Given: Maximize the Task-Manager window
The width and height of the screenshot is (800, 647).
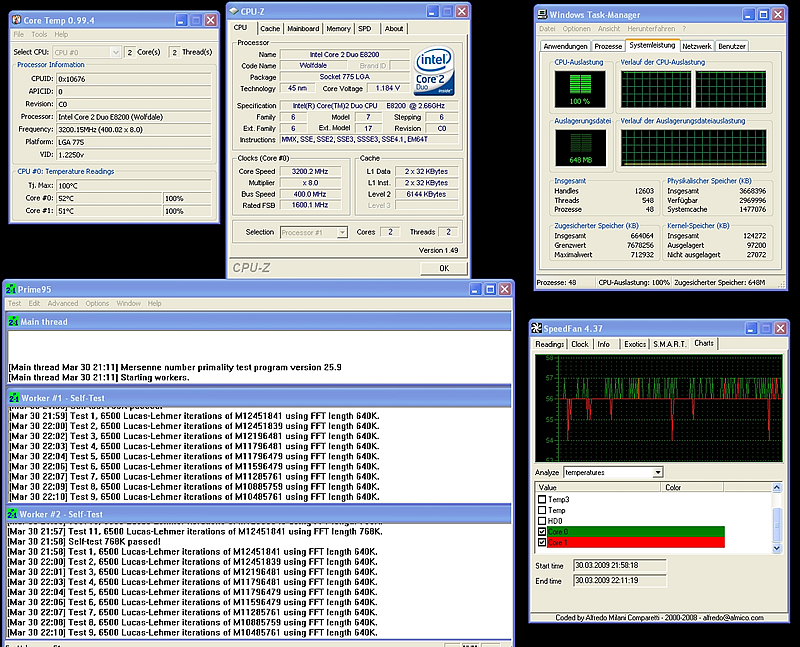Looking at the screenshot, I should coord(763,14).
